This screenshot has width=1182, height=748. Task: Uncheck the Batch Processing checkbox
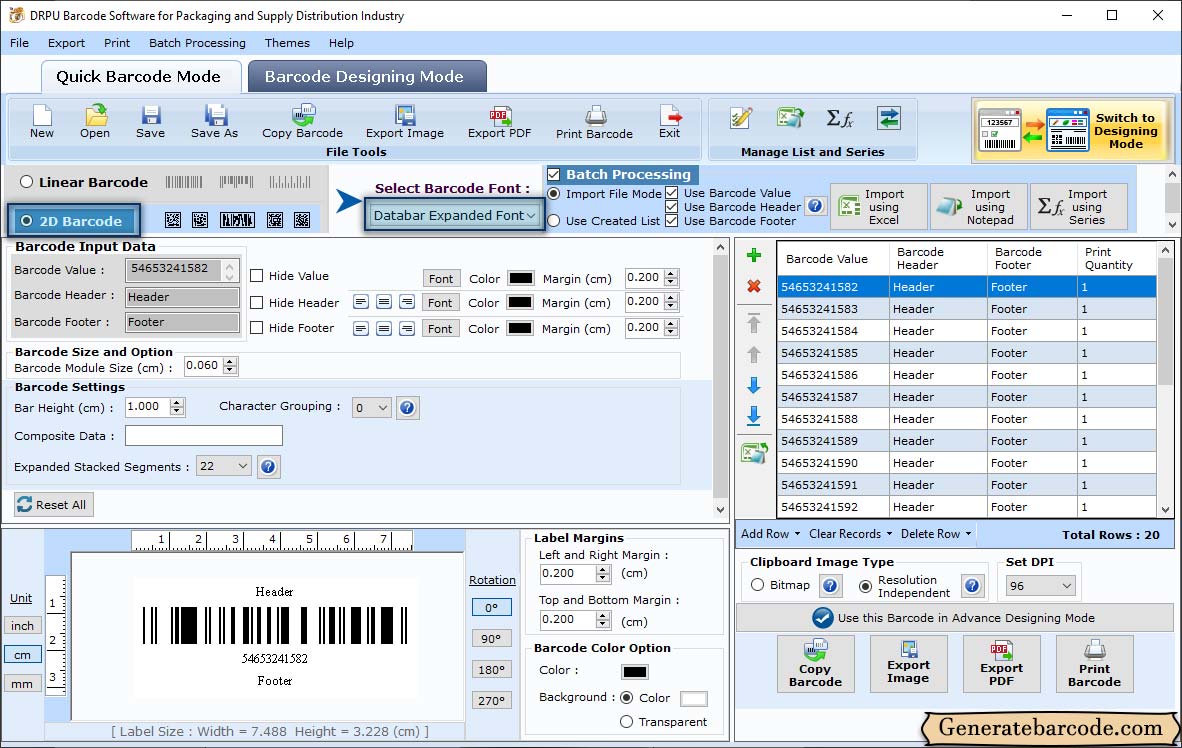(554, 174)
